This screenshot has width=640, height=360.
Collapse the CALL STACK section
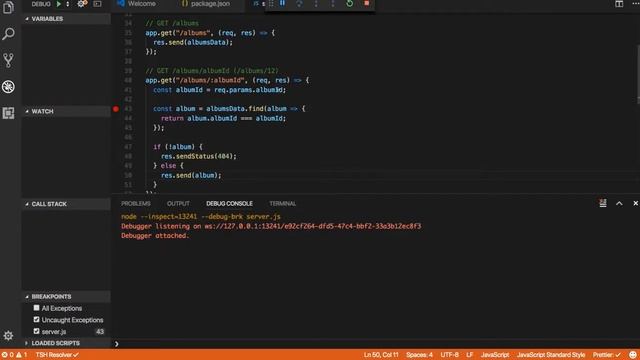[66, 204]
